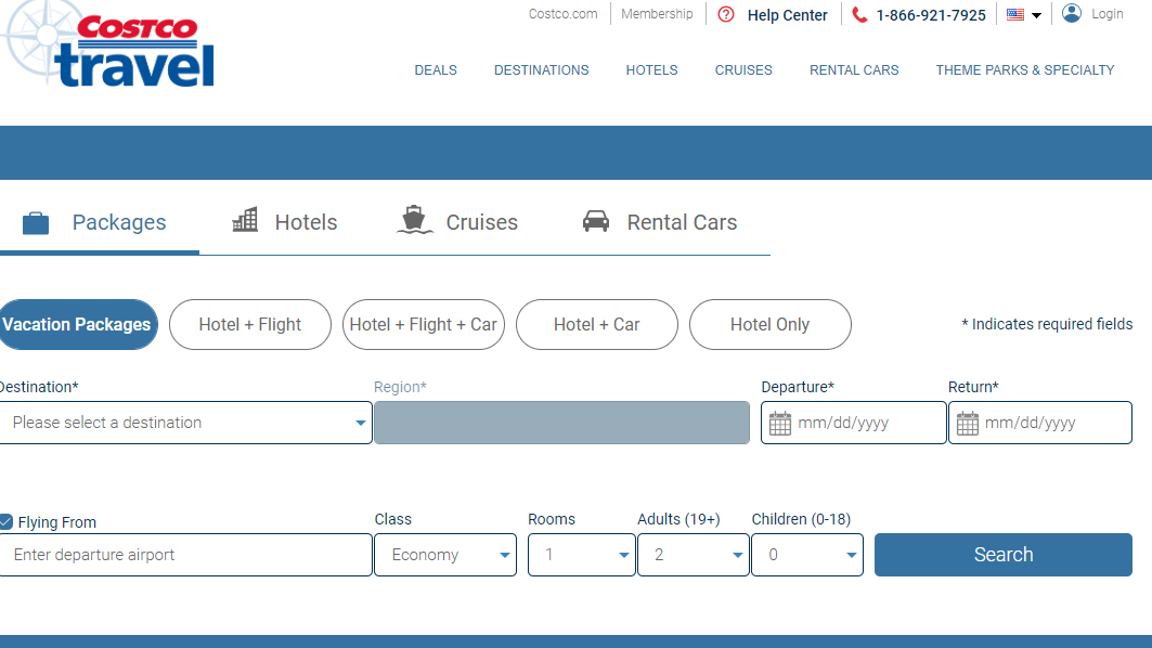The height and width of the screenshot is (648, 1152).
Task: Click the Login user profile icon
Action: pos(1072,14)
